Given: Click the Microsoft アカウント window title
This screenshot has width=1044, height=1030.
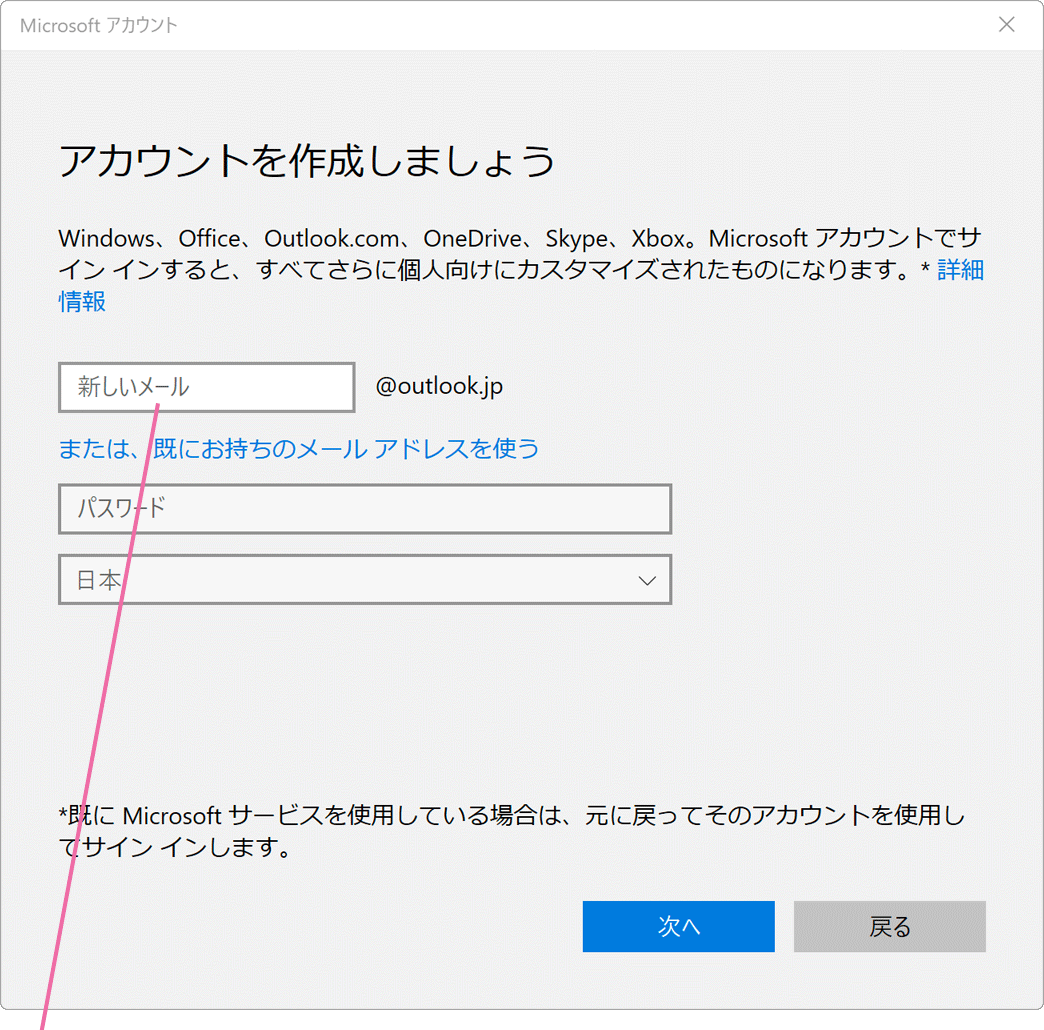Looking at the screenshot, I should [99, 25].
